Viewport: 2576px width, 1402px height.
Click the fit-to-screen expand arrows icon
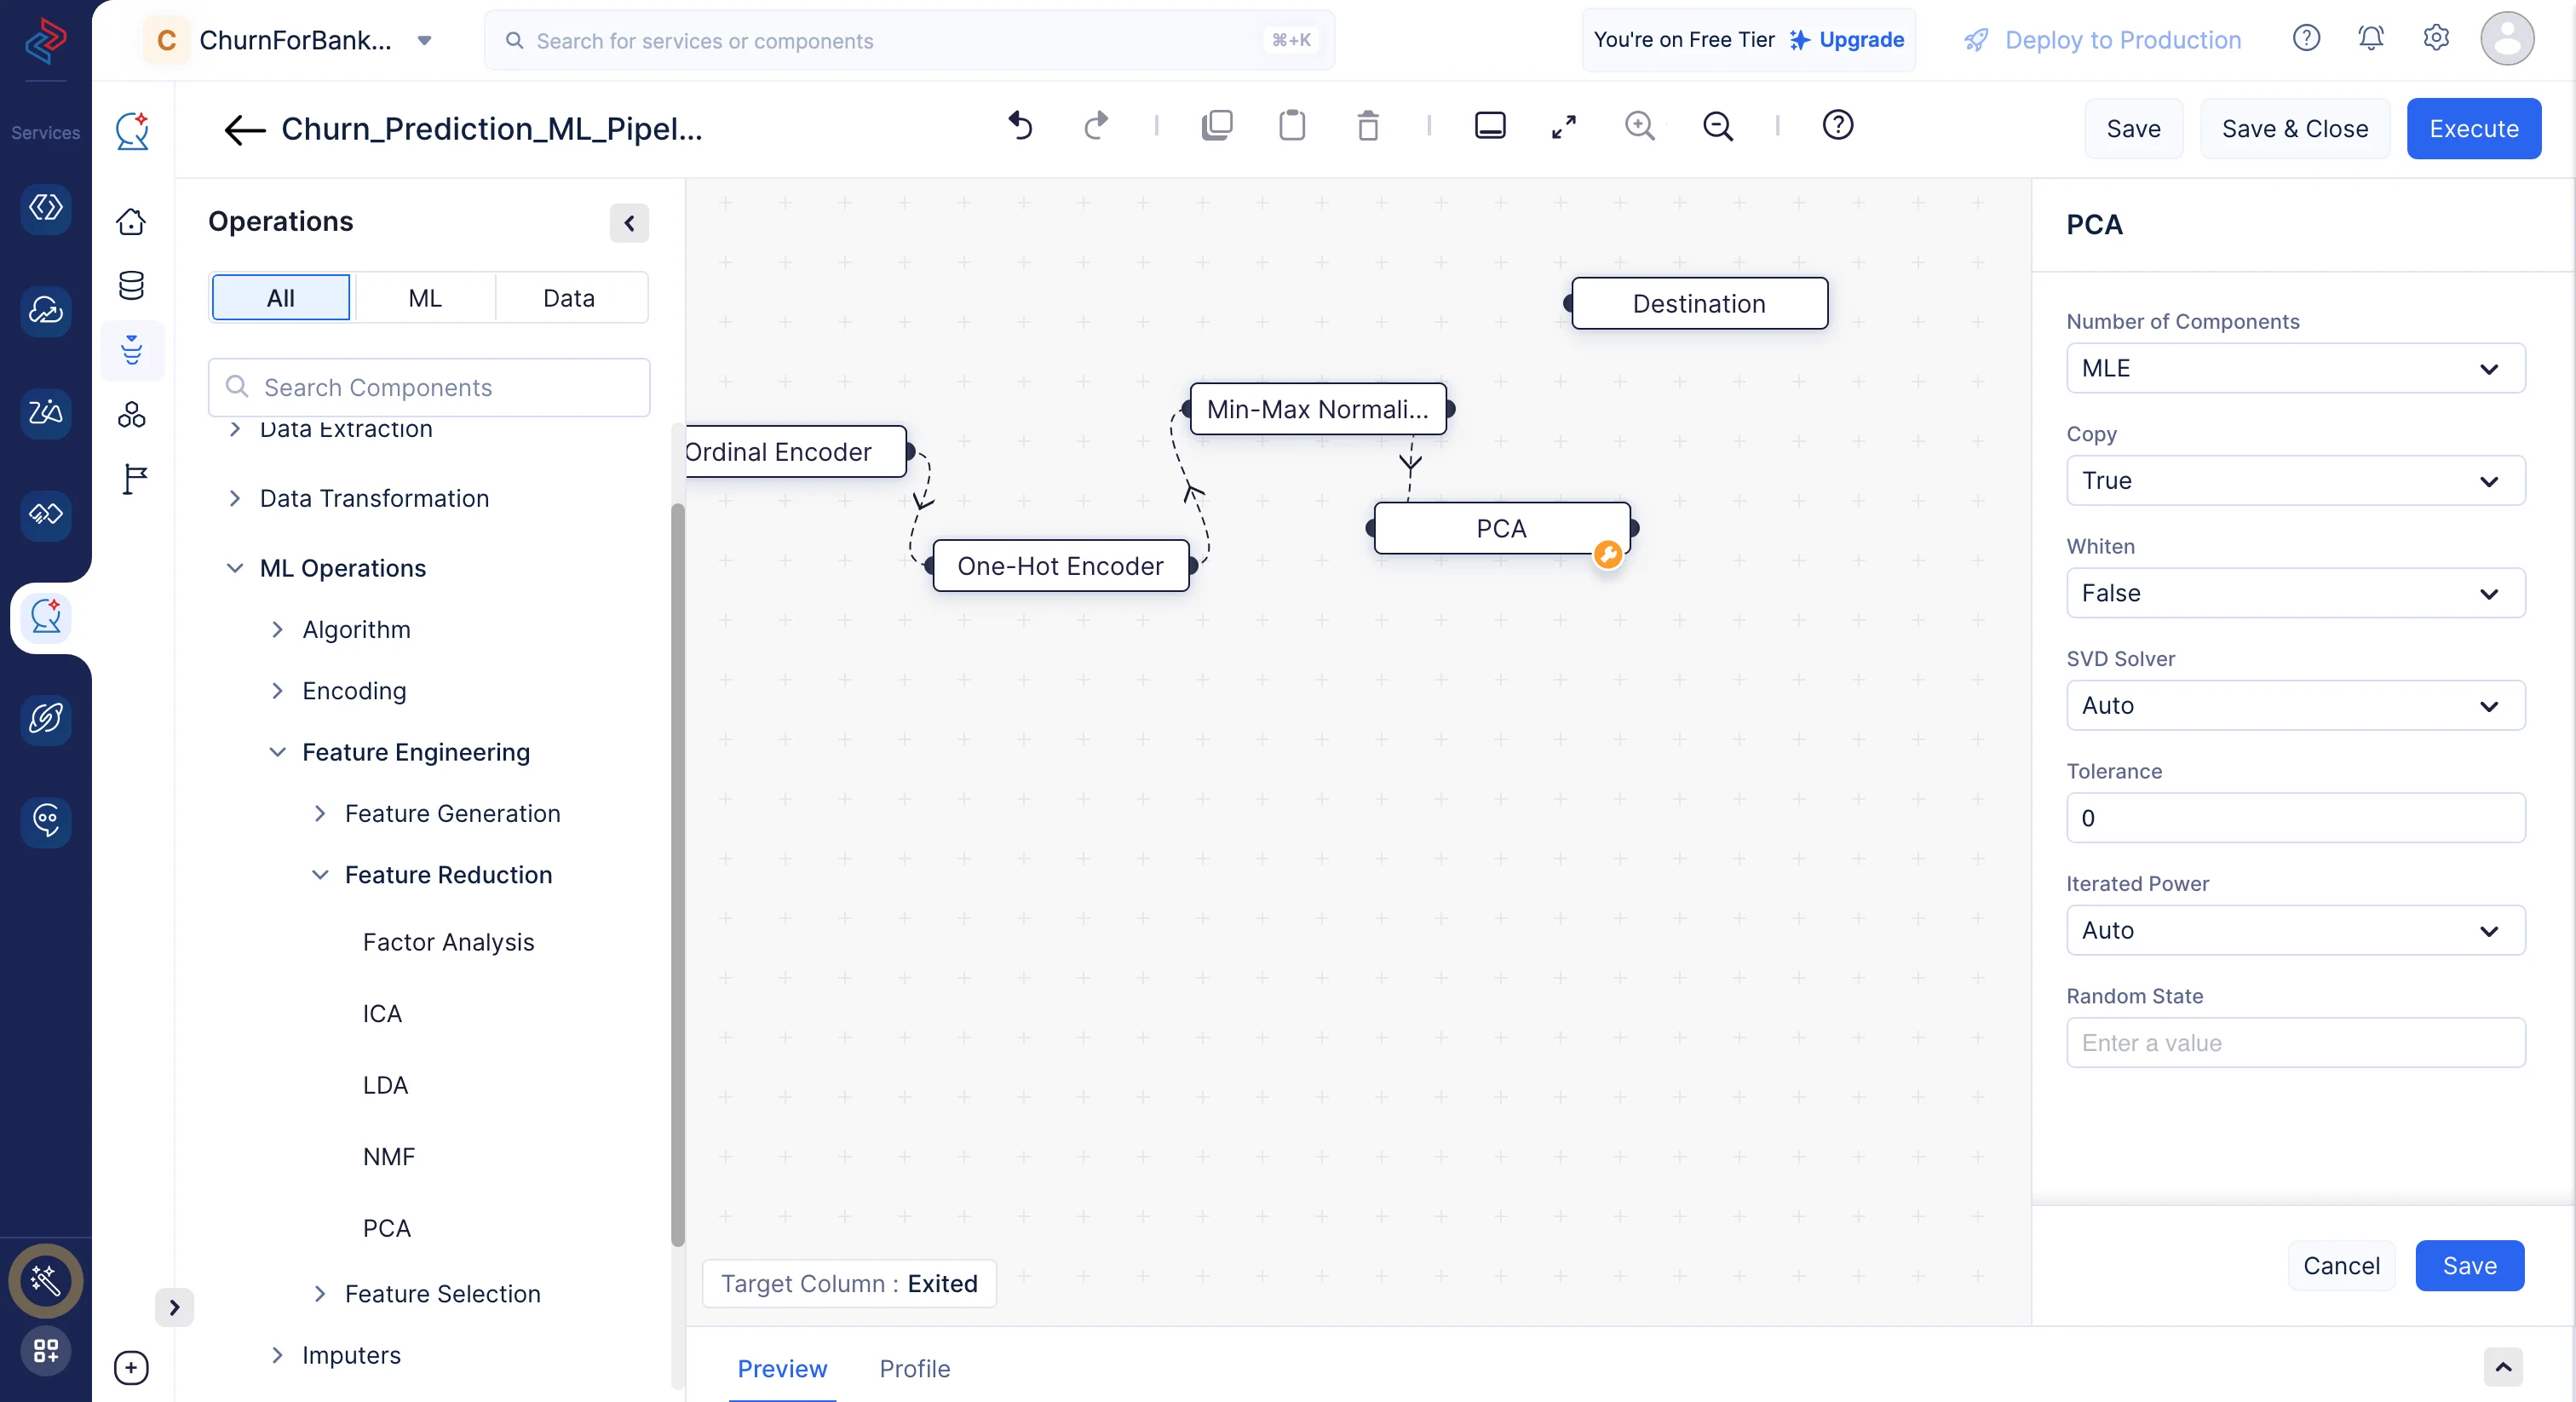[x=1563, y=126]
